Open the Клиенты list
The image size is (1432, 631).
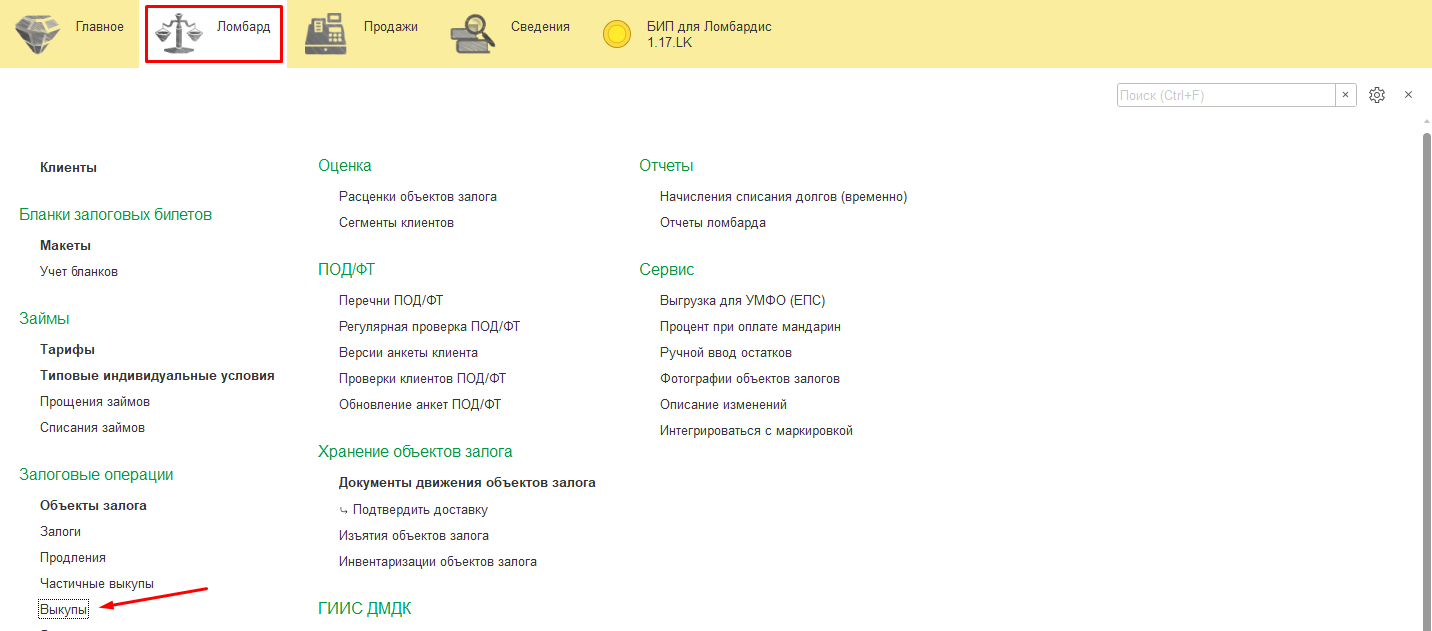[x=68, y=168]
